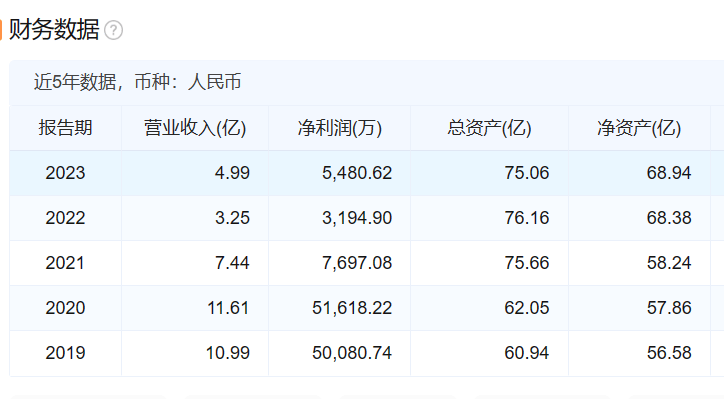Click total assets value 75.66

tap(527, 263)
